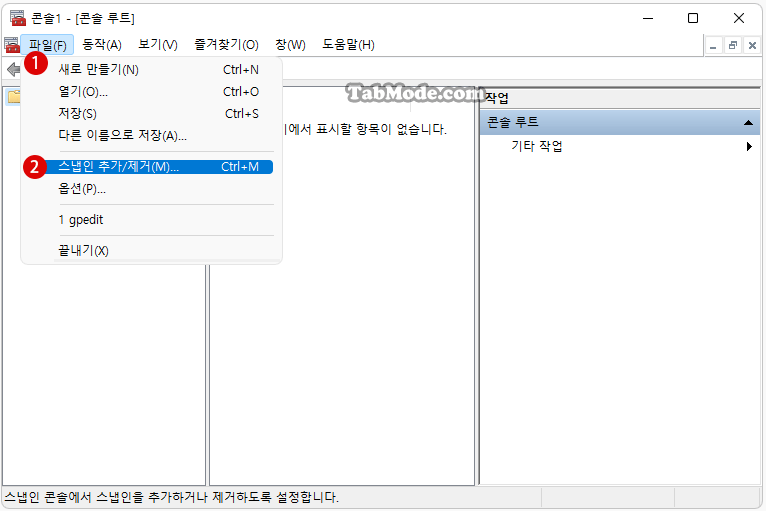
Task: Expand the 기타 작업 submenu arrow
Action: (x=749, y=146)
